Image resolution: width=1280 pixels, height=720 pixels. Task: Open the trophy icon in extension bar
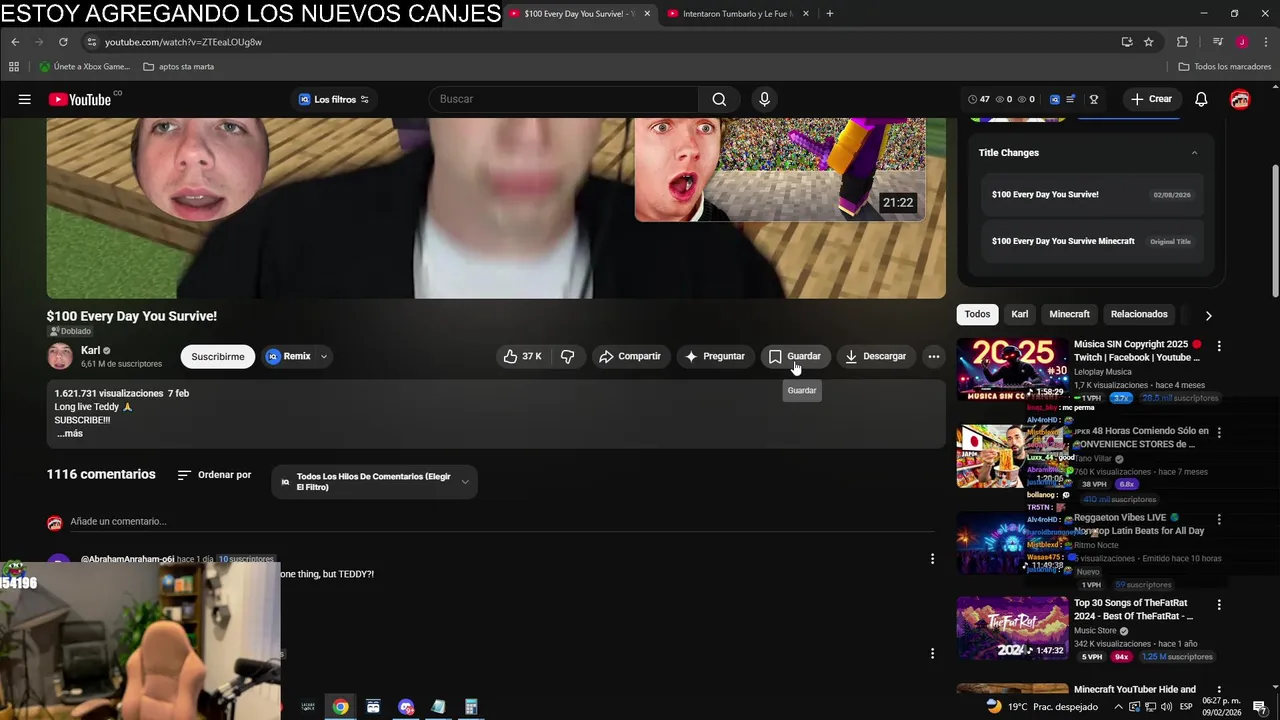[1094, 99]
